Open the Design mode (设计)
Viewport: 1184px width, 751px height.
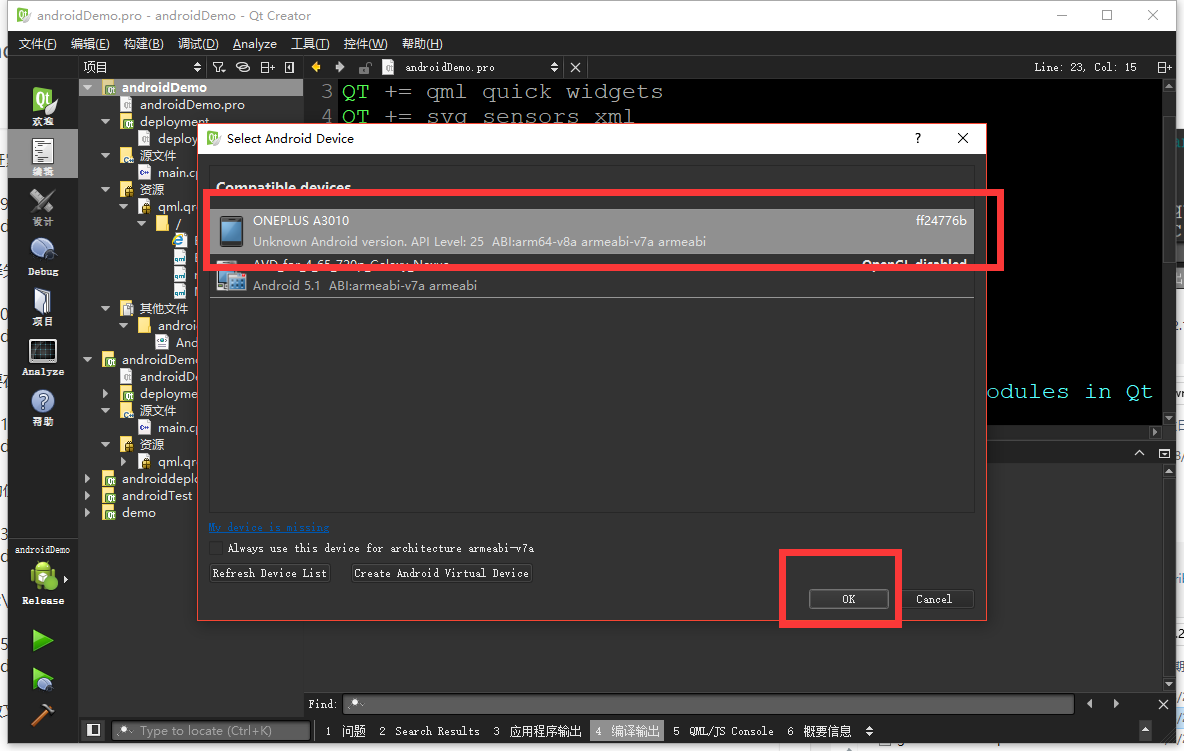click(x=43, y=206)
